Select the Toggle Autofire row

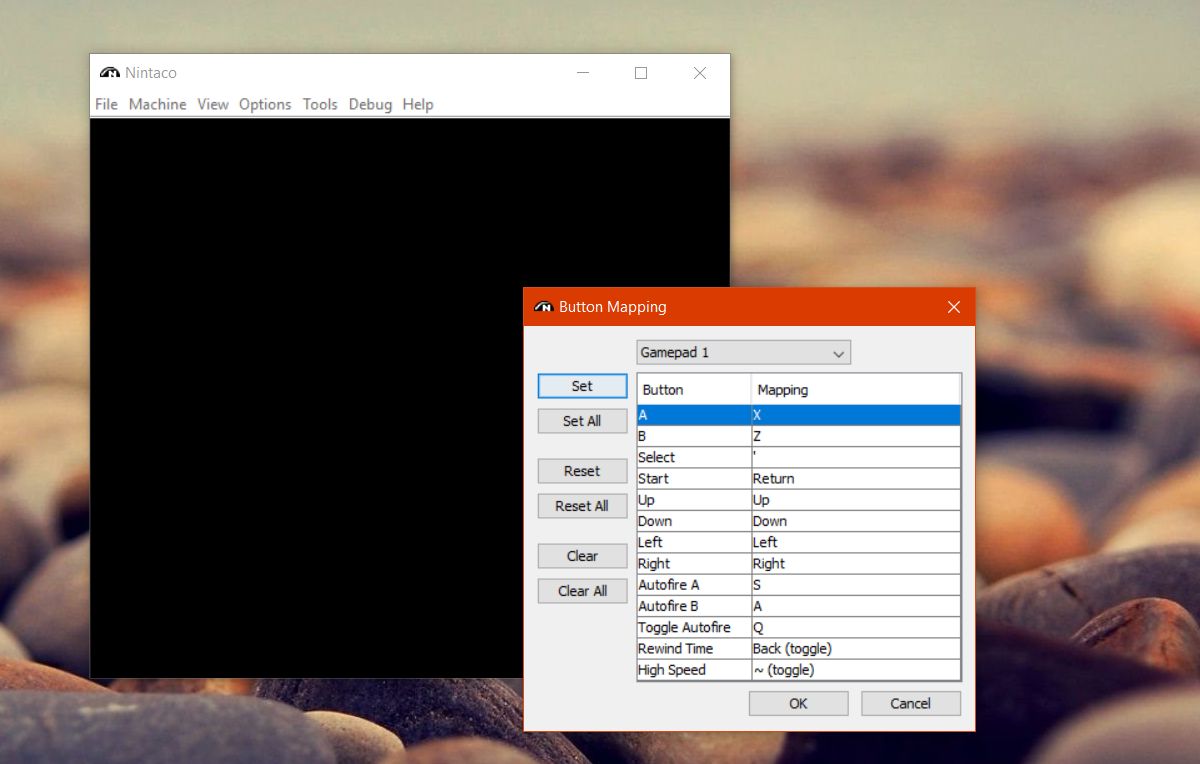(799, 628)
